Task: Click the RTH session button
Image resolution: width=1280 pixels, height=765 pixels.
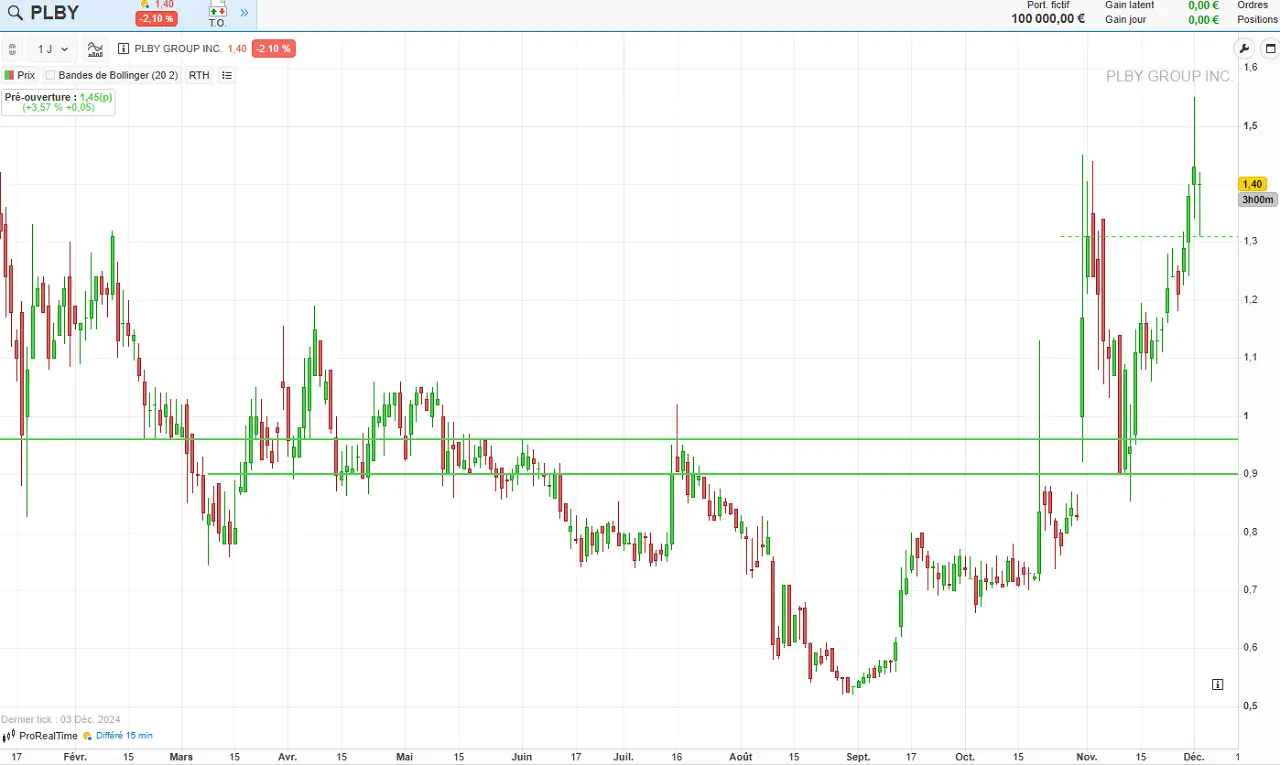Action: (x=199, y=75)
